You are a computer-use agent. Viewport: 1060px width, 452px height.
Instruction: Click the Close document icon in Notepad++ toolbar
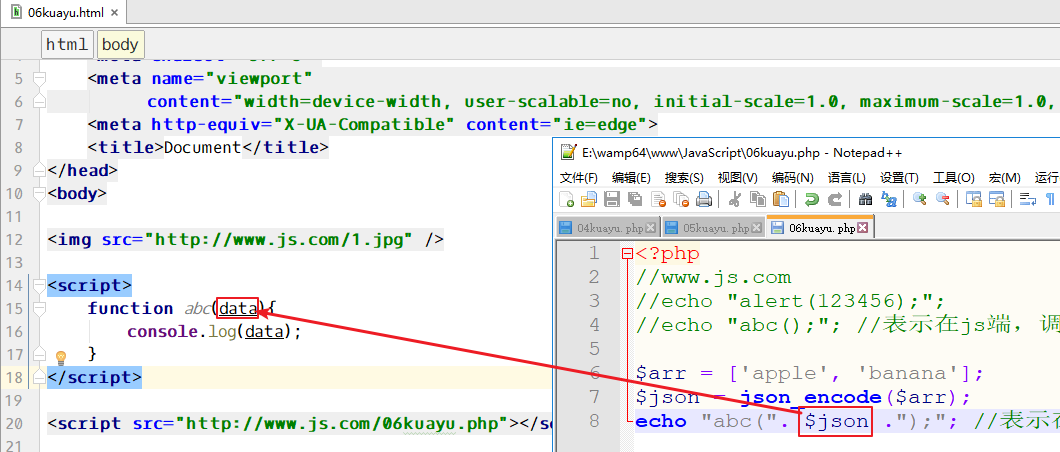(658, 199)
